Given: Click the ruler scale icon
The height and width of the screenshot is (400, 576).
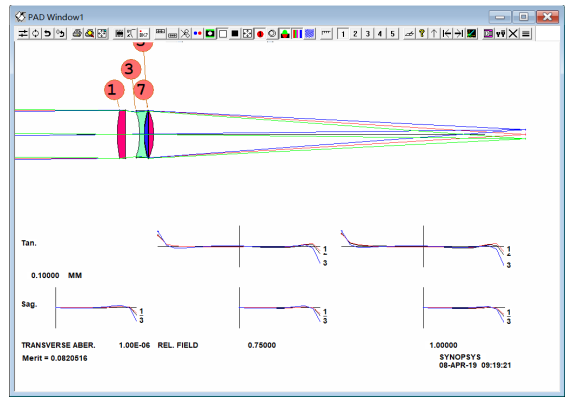Looking at the screenshot, I should 326,34.
